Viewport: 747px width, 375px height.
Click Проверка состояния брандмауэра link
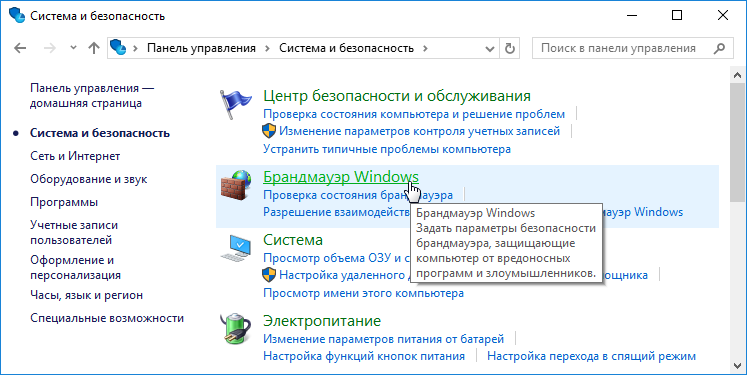(x=358, y=195)
